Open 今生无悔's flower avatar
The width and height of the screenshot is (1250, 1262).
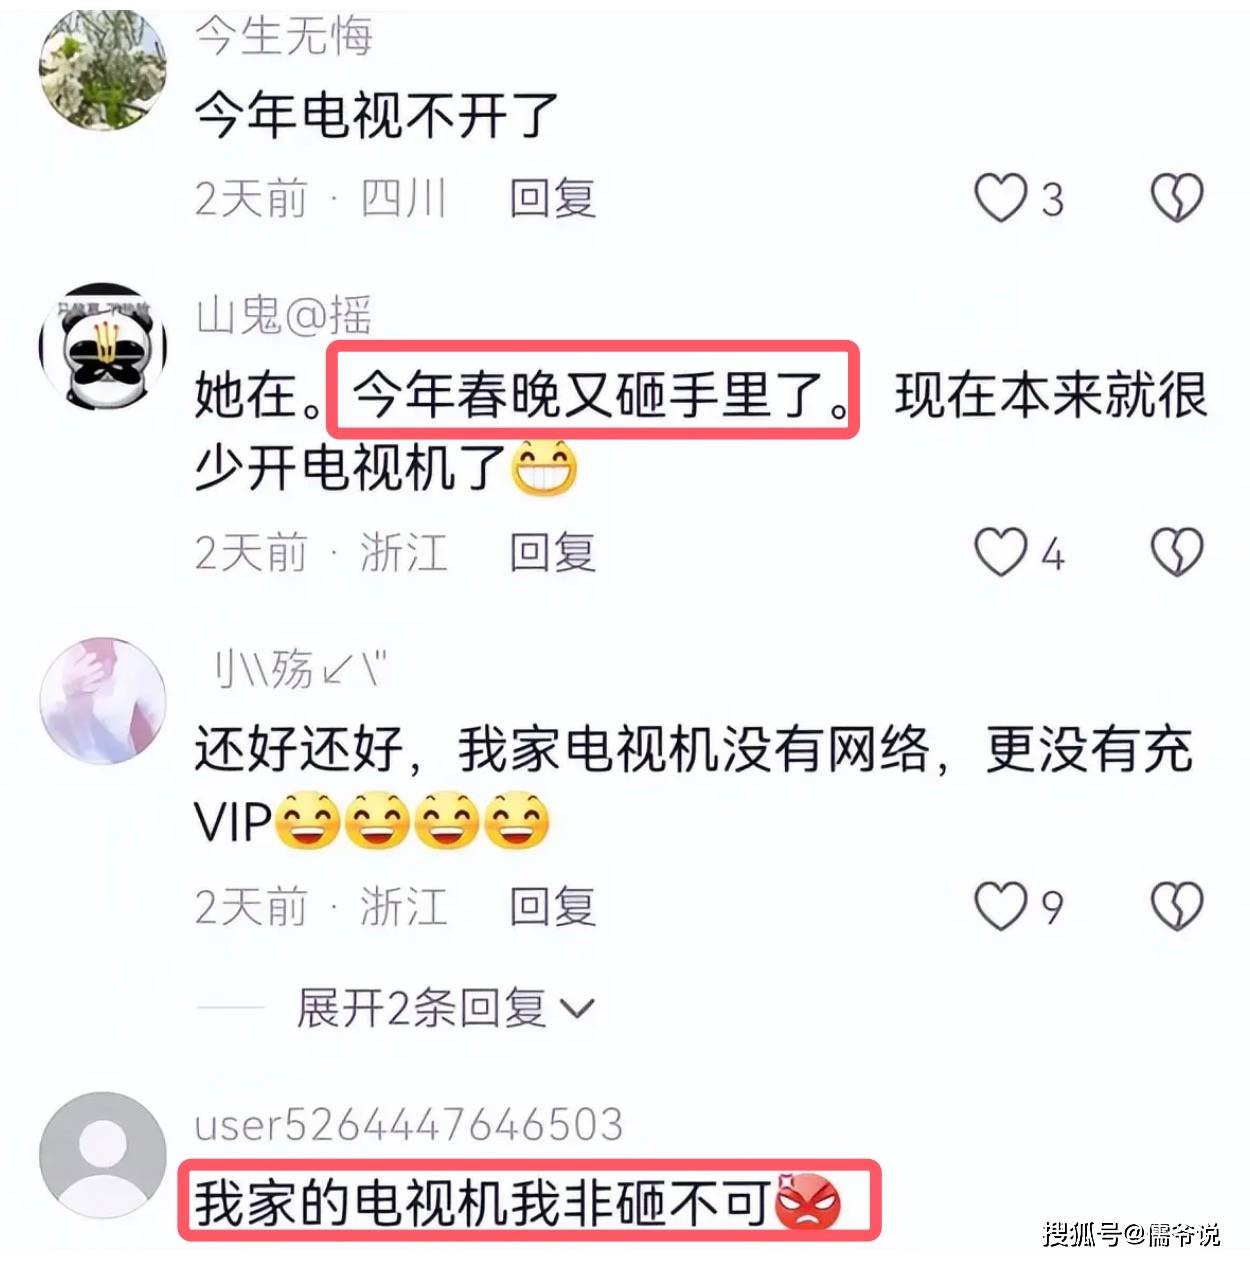(x=103, y=68)
